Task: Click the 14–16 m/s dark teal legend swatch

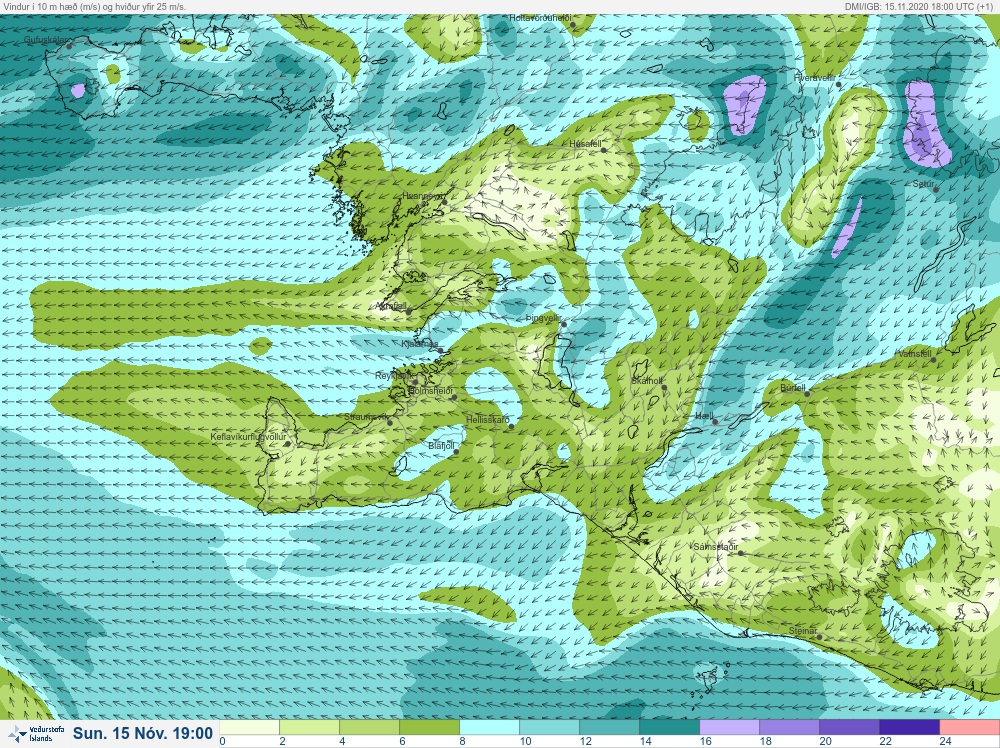Action: 669,728
